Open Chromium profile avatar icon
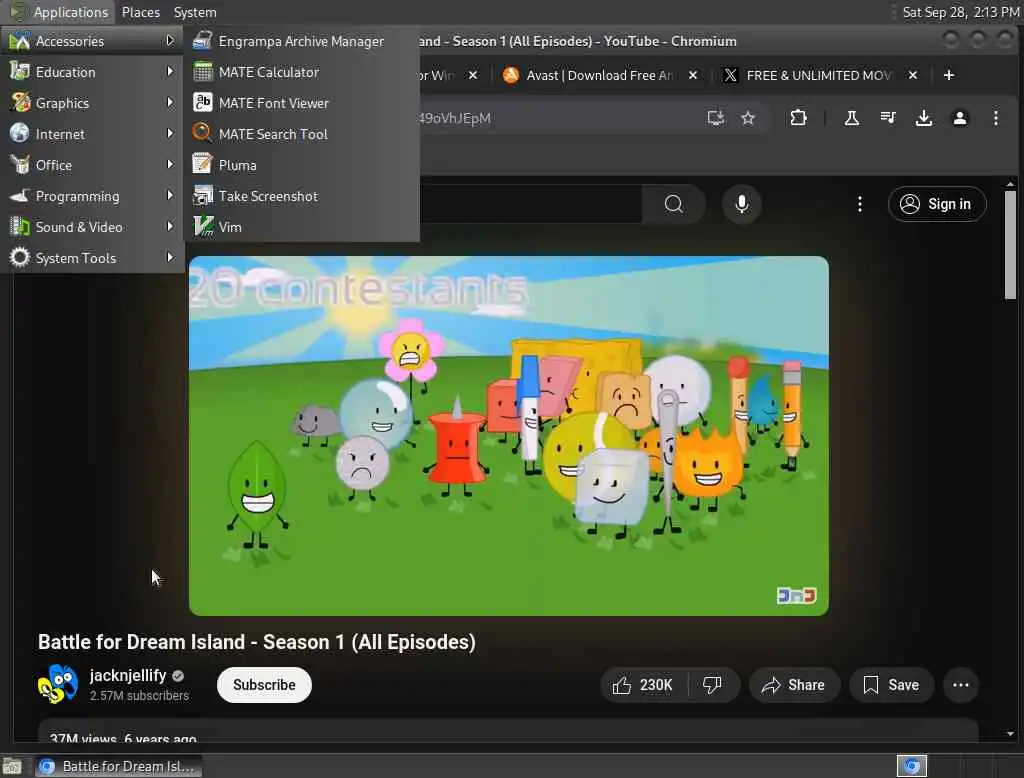 (959, 118)
